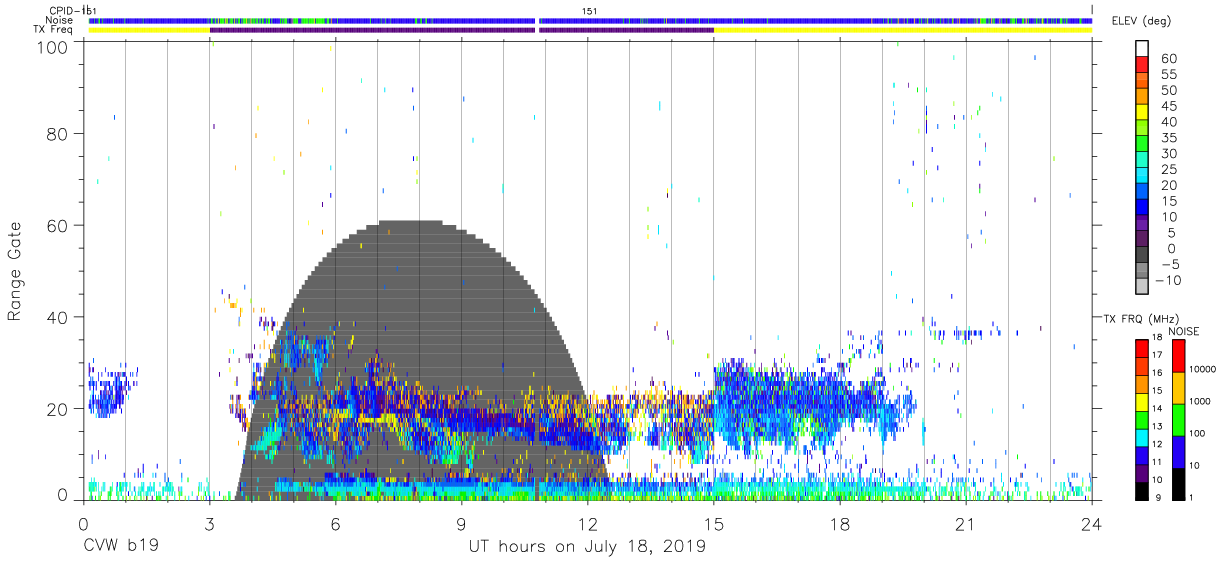The width and height of the screenshot is (1228, 567).
Task: Click the 'NOISE' legend title
Action: point(1185,331)
